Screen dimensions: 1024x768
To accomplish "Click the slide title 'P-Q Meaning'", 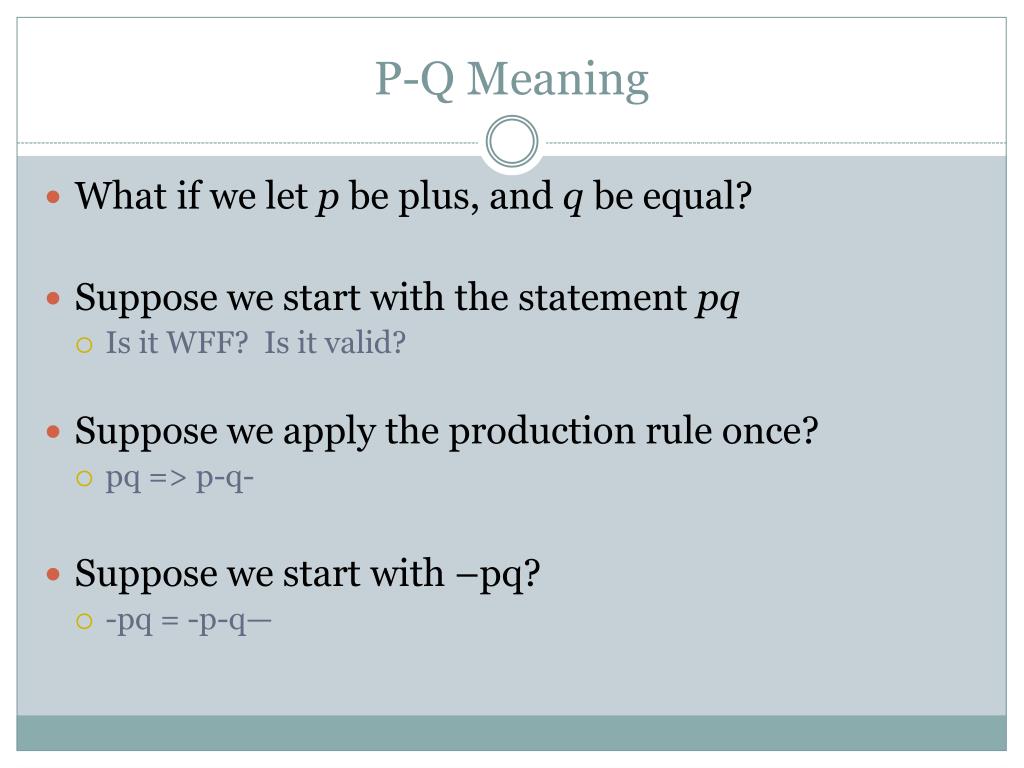I will pos(512,80).
